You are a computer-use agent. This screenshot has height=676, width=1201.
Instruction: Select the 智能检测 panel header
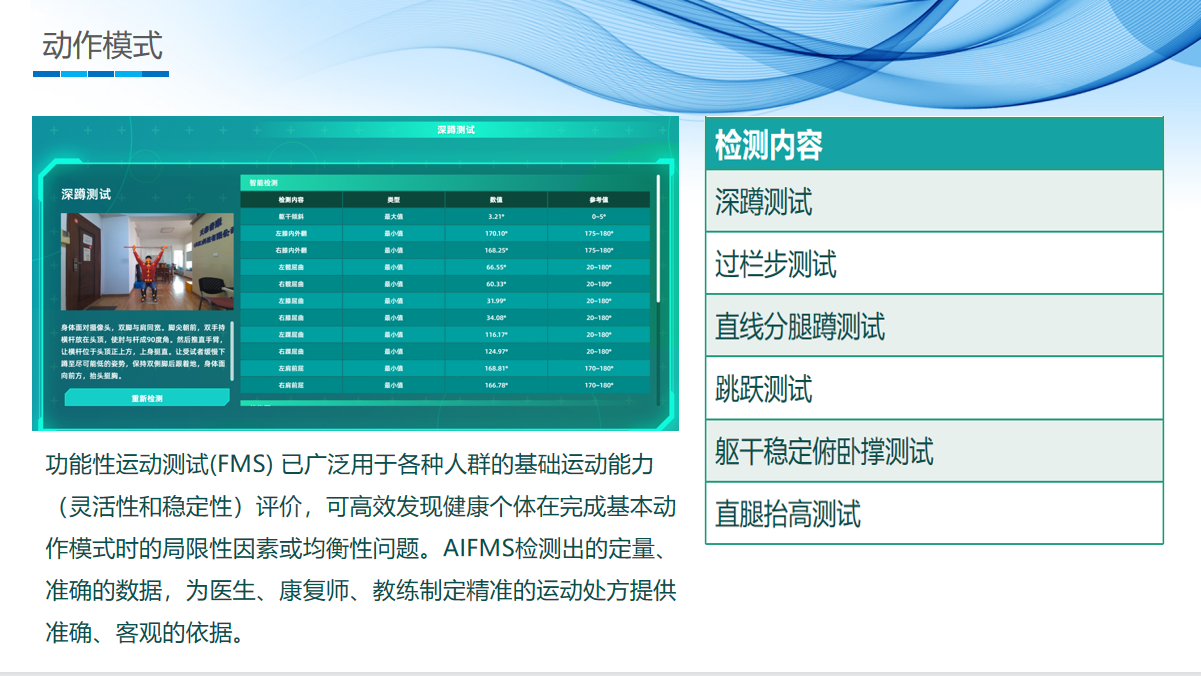click(x=265, y=183)
